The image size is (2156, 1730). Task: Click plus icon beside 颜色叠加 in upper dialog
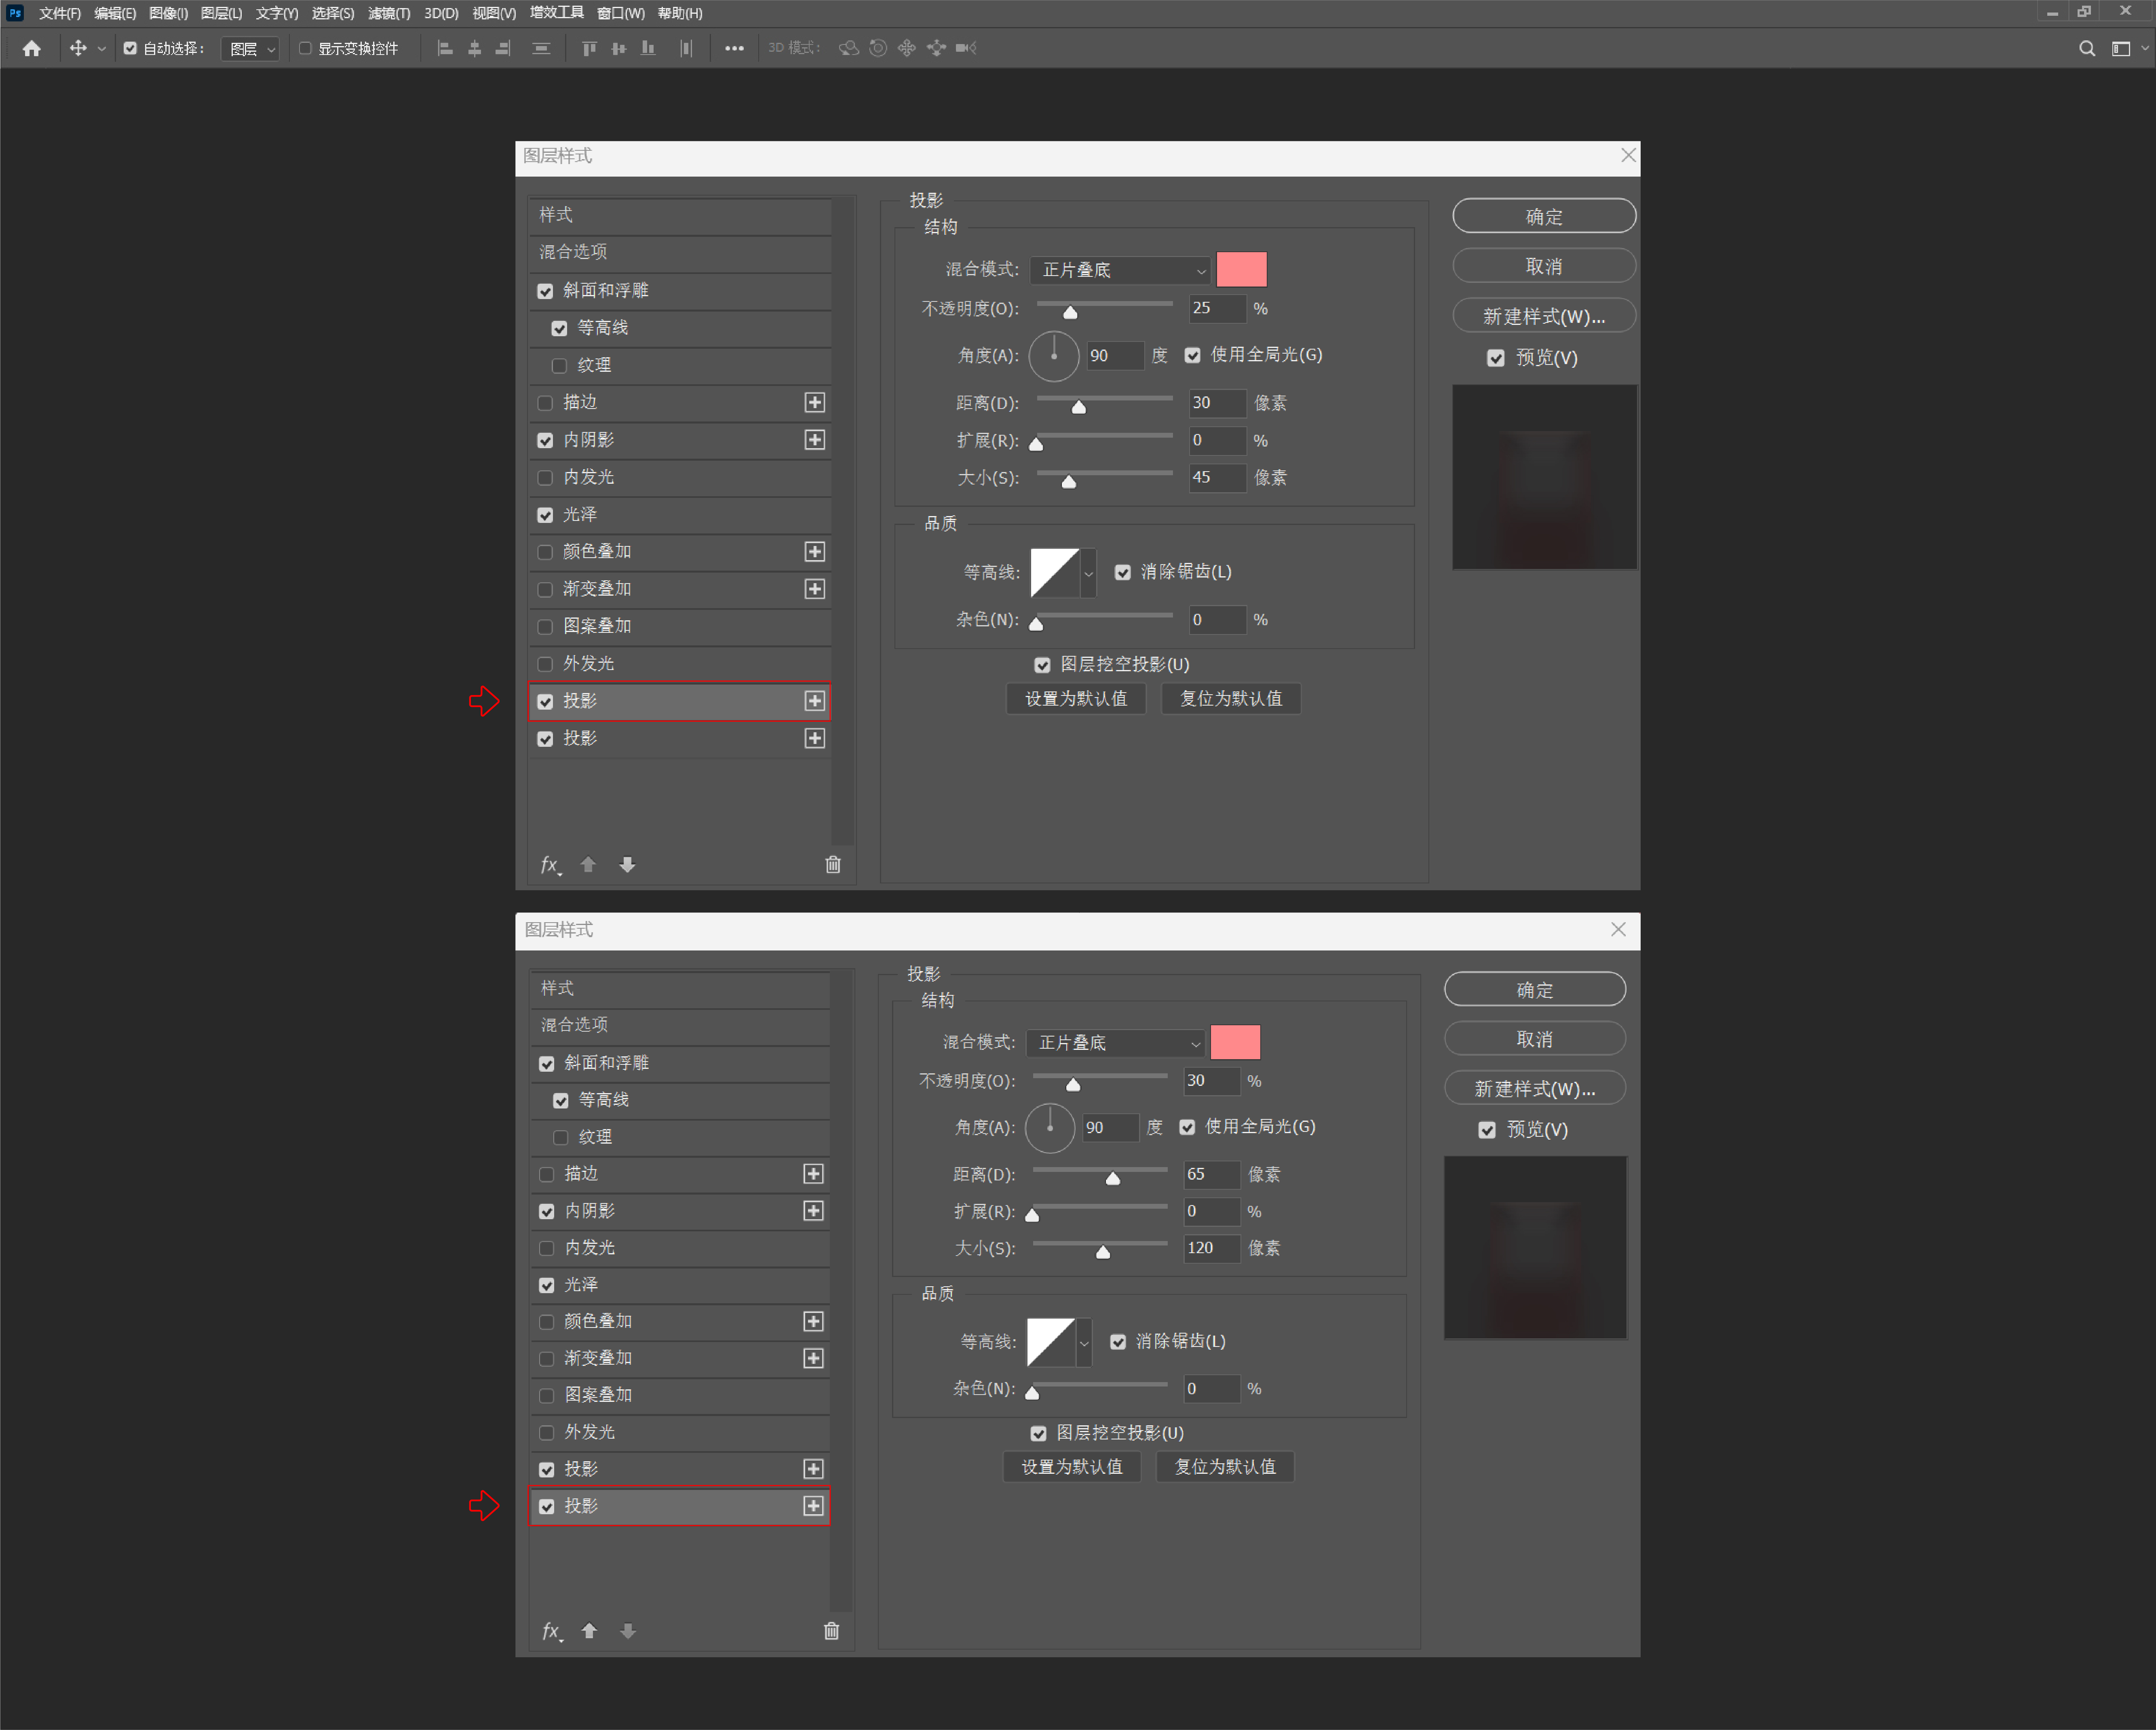815,552
